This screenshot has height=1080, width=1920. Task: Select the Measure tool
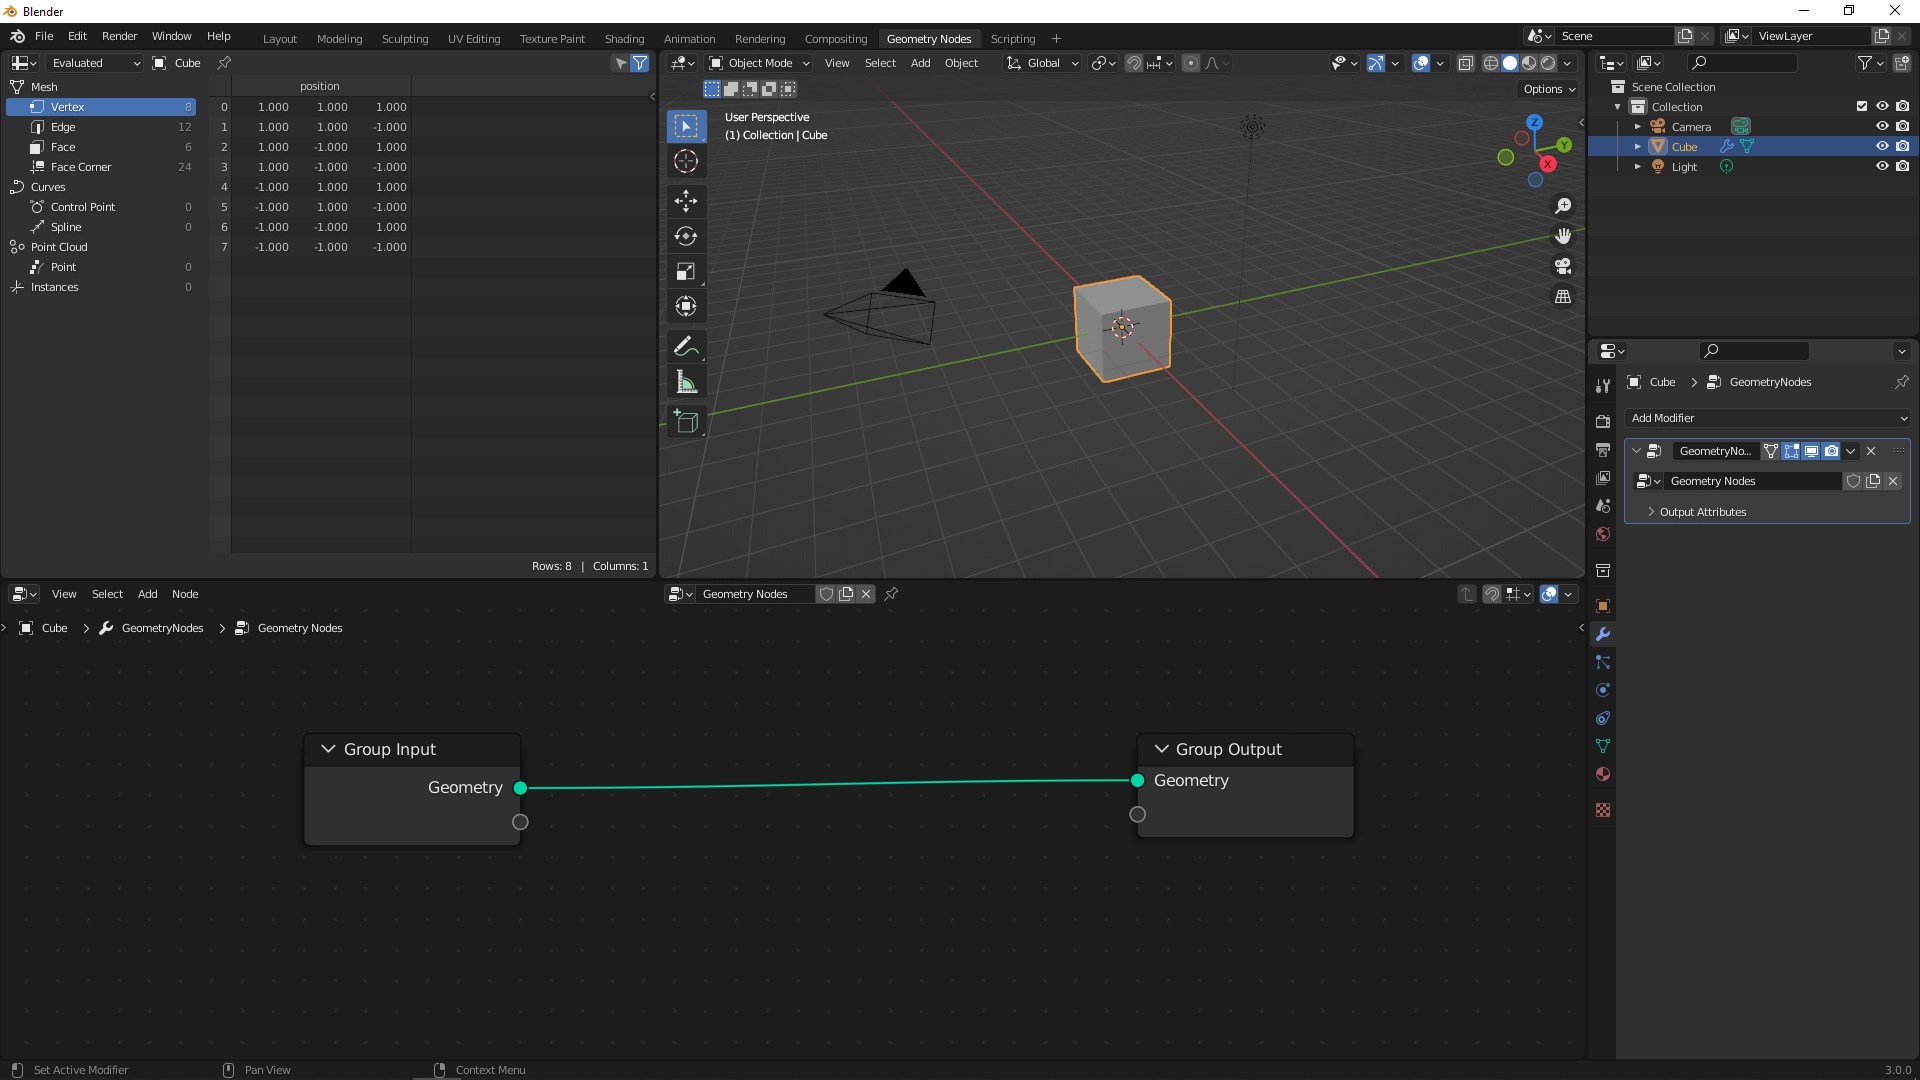point(686,382)
